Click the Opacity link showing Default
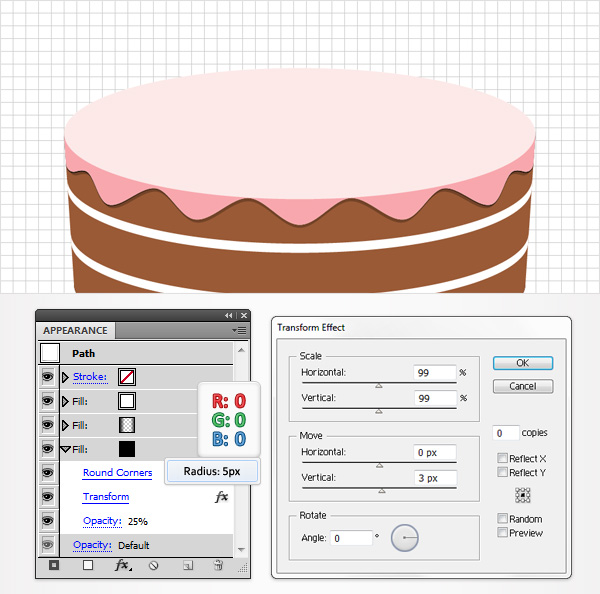Image resolution: width=600 pixels, height=594 pixels. pyautogui.click(x=92, y=545)
